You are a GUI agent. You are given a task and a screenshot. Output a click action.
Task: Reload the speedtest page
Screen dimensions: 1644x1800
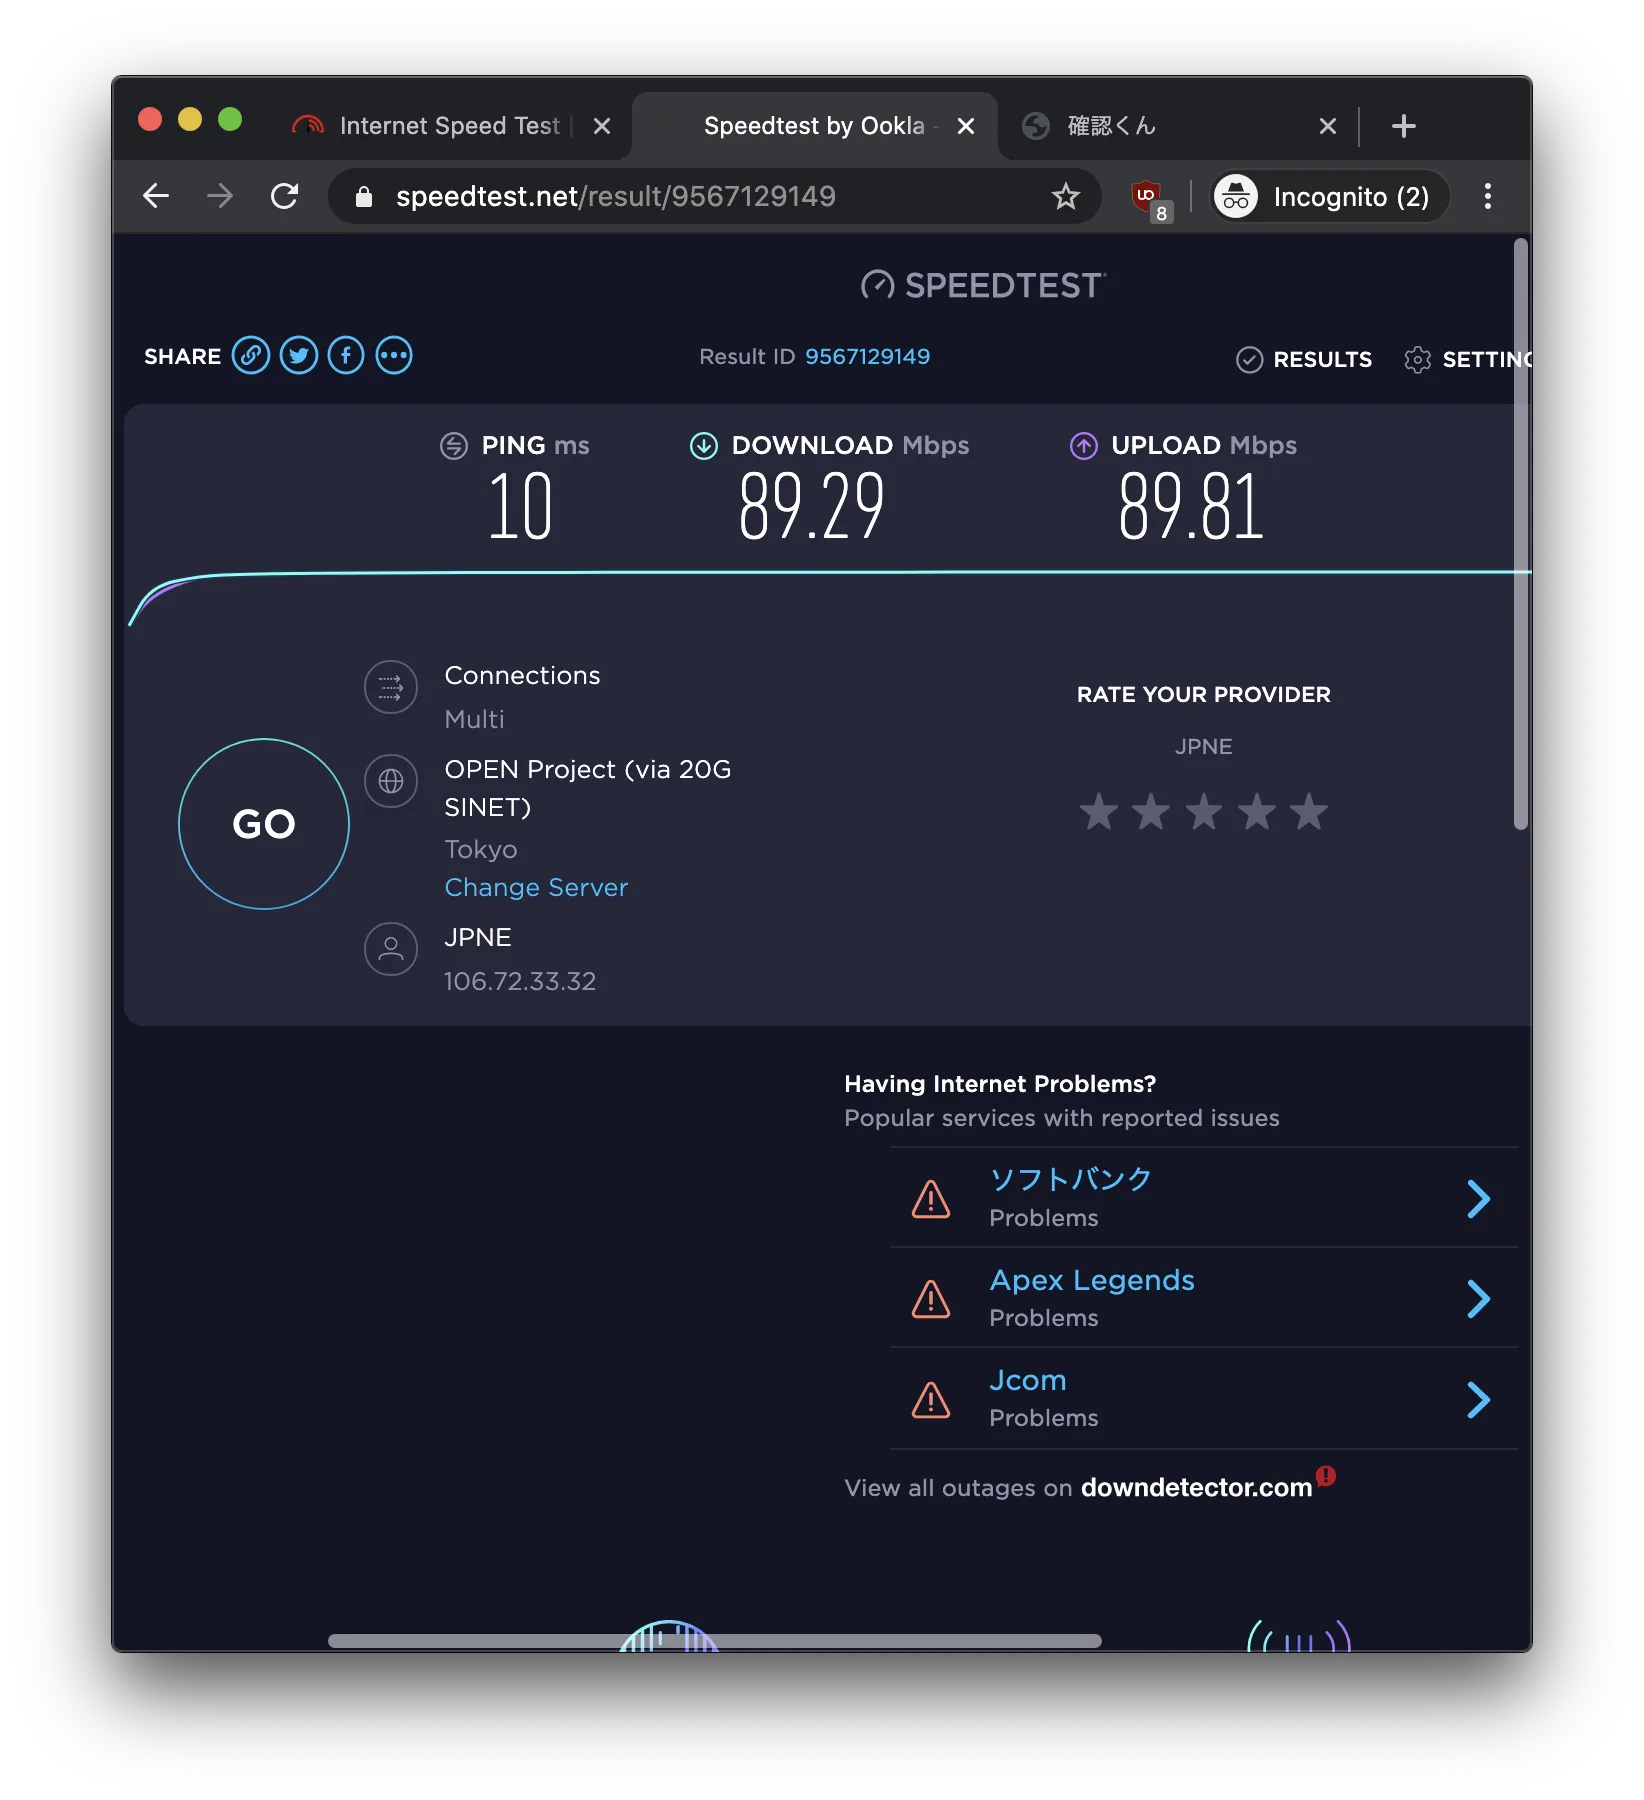pos(285,197)
